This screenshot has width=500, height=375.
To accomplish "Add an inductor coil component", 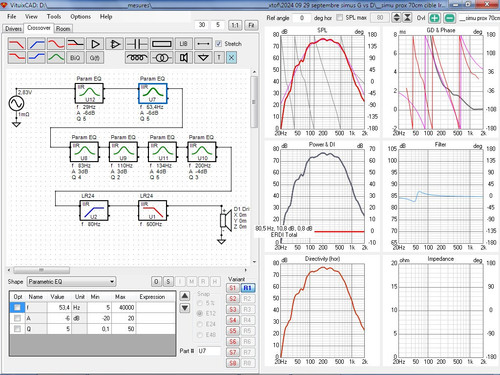I will coord(137,58).
